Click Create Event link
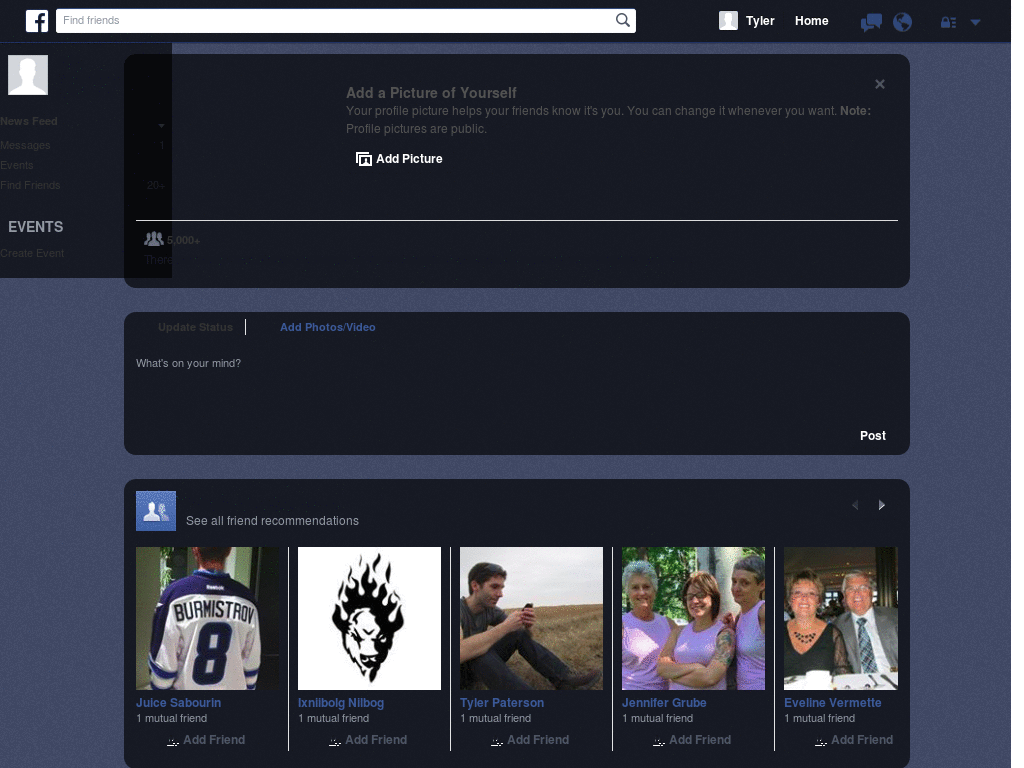 click(x=32, y=253)
